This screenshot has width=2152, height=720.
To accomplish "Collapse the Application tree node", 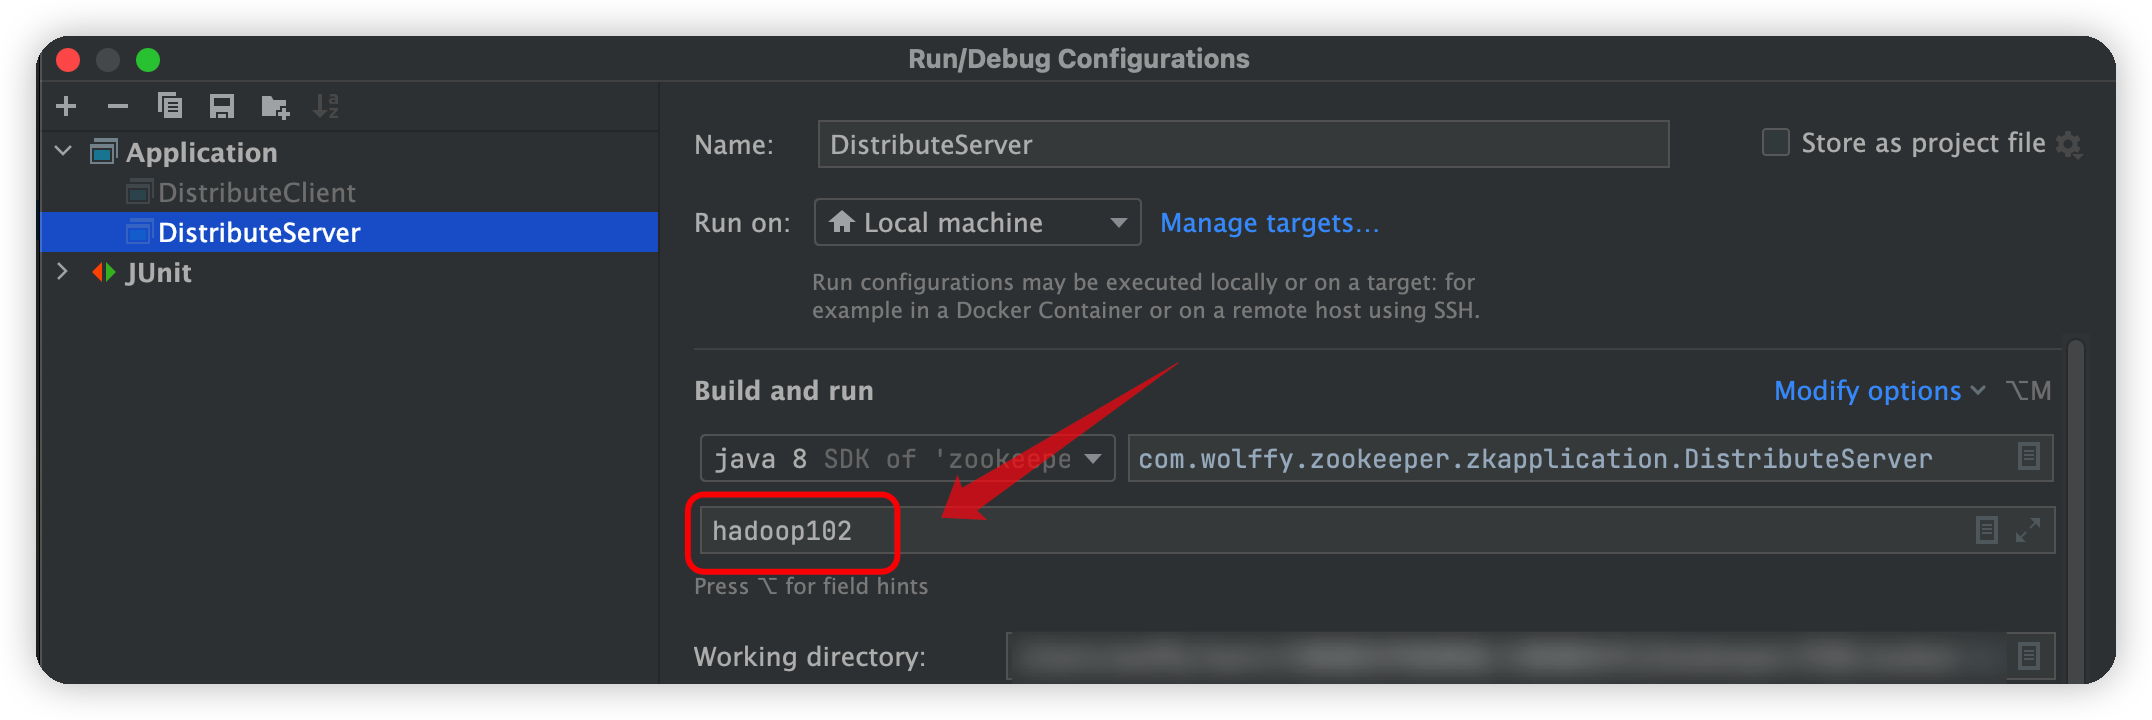I will point(63,151).
